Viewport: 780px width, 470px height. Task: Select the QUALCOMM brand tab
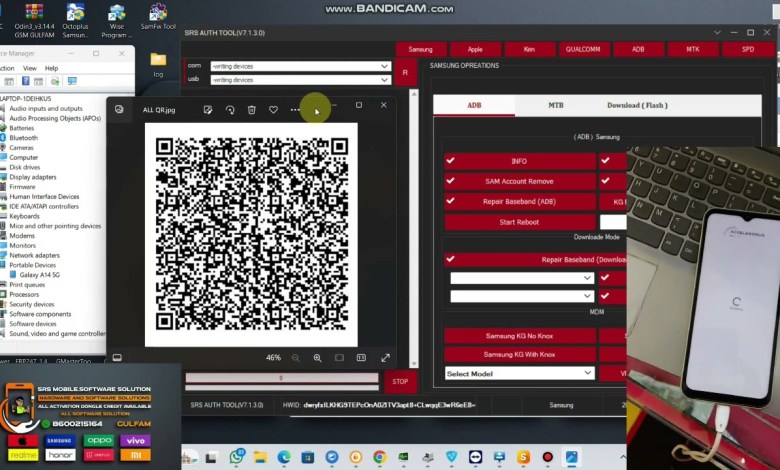tap(583, 49)
